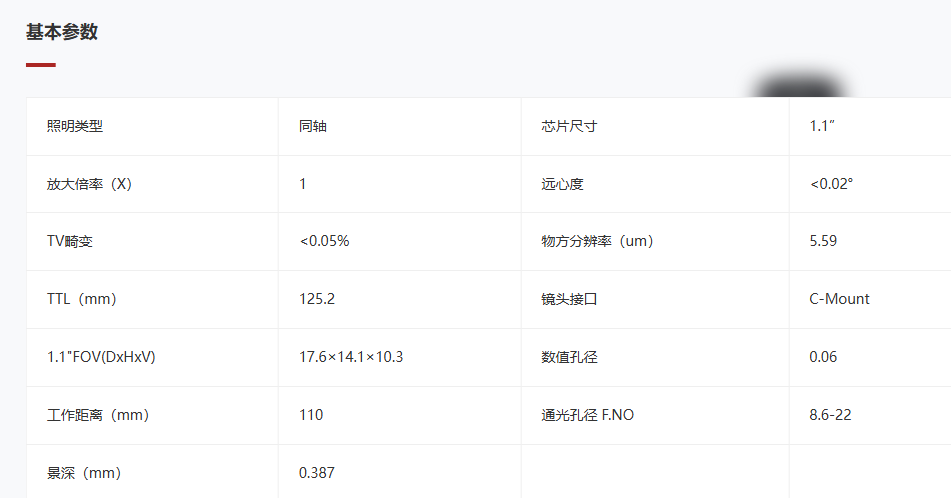Viewport: 951px width, 498px height.
Task: Click the 0.387 depth value
Action: (x=317, y=473)
